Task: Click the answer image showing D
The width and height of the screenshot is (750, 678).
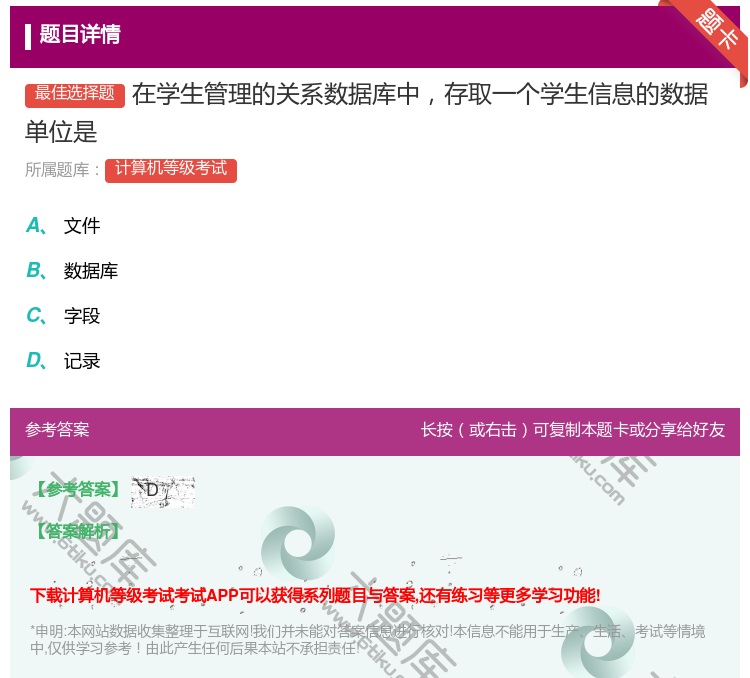Action: point(163,492)
